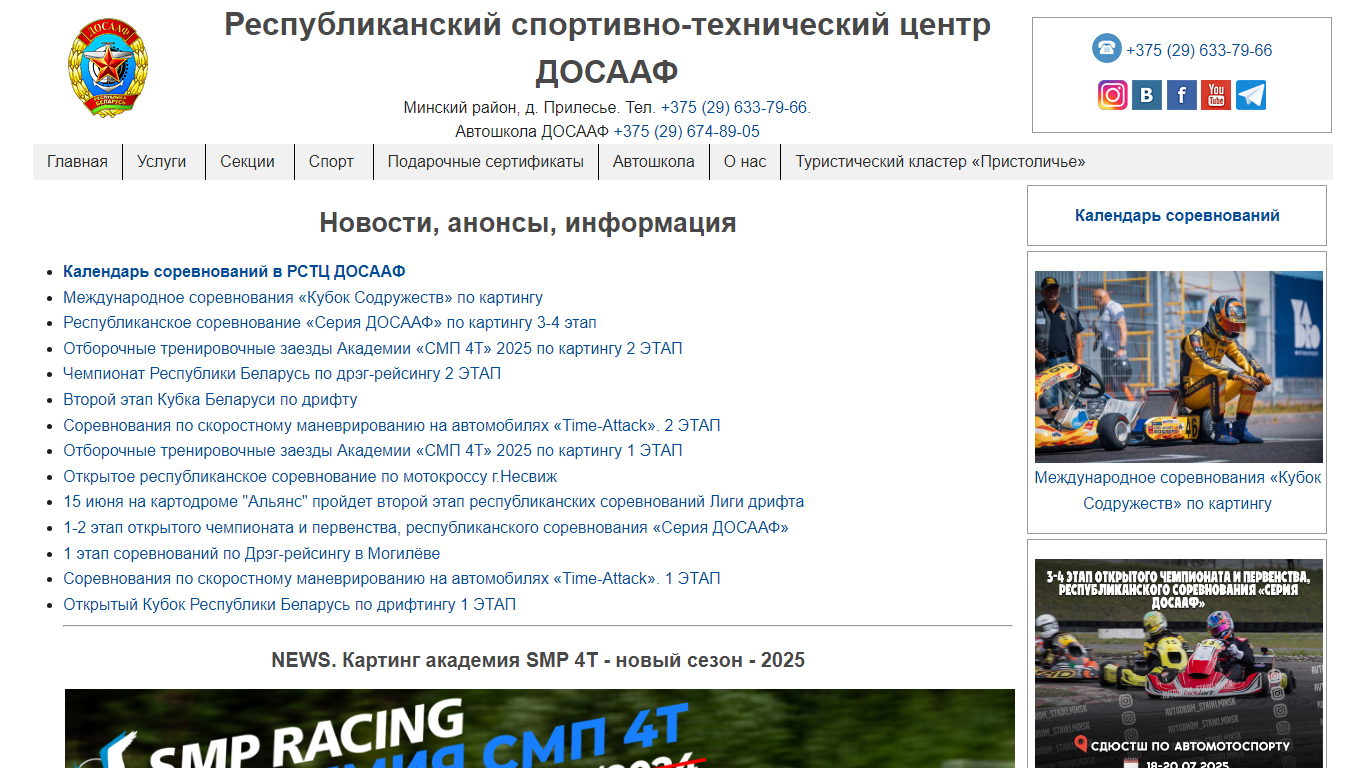This screenshot has width=1366, height=768.
Task: Open the Главная menu item
Action: tap(77, 162)
